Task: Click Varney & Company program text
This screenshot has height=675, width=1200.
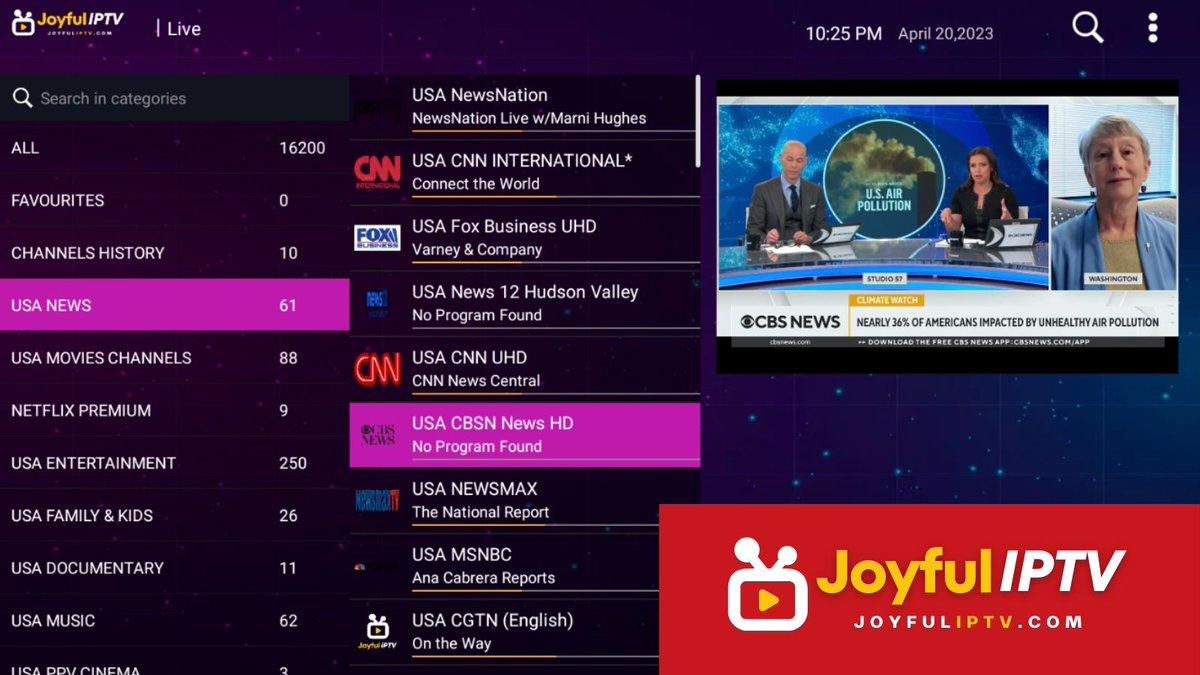Action: (477, 250)
